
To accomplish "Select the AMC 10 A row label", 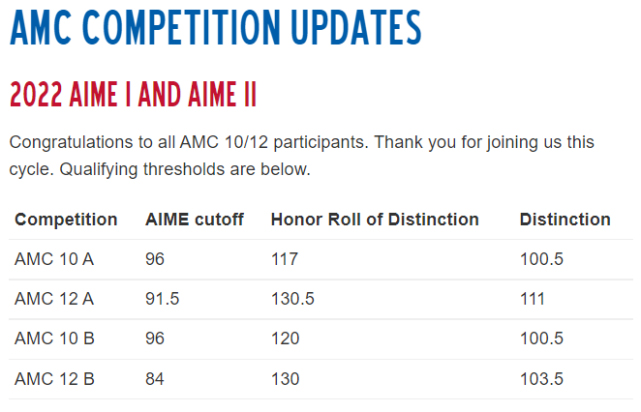I will (x=54, y=259).
